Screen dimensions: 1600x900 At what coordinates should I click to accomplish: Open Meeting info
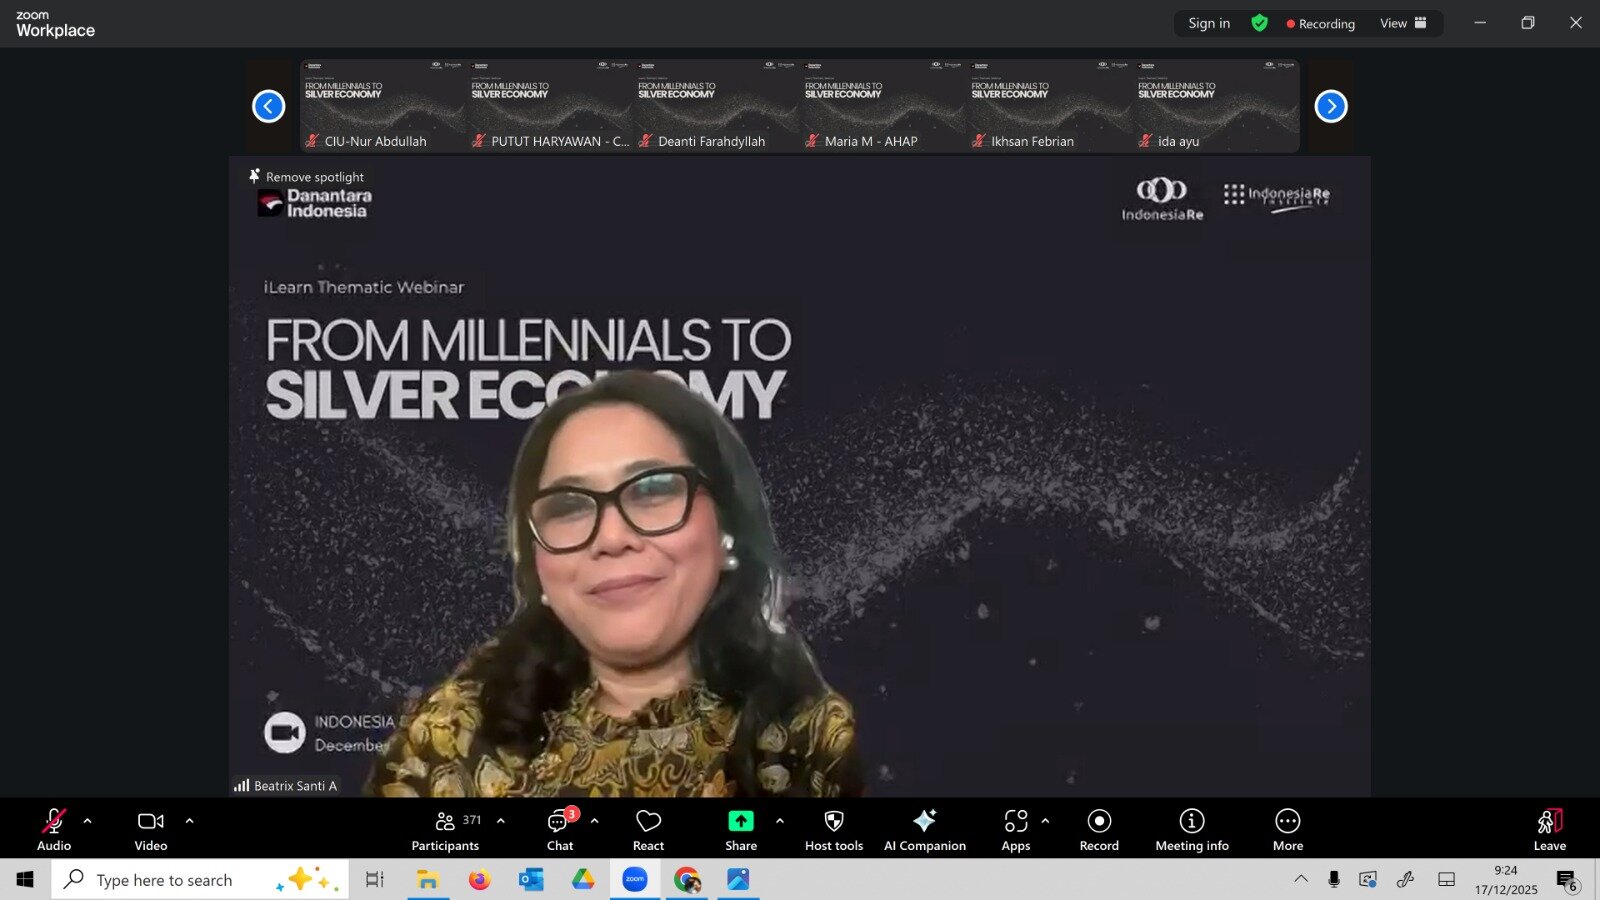coord(1191,830)
